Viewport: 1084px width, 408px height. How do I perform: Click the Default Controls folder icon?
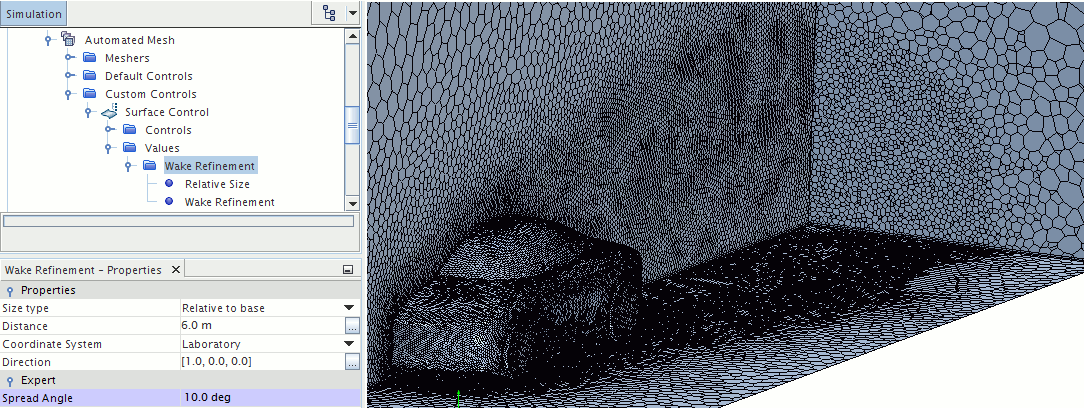tap(89, 76)
